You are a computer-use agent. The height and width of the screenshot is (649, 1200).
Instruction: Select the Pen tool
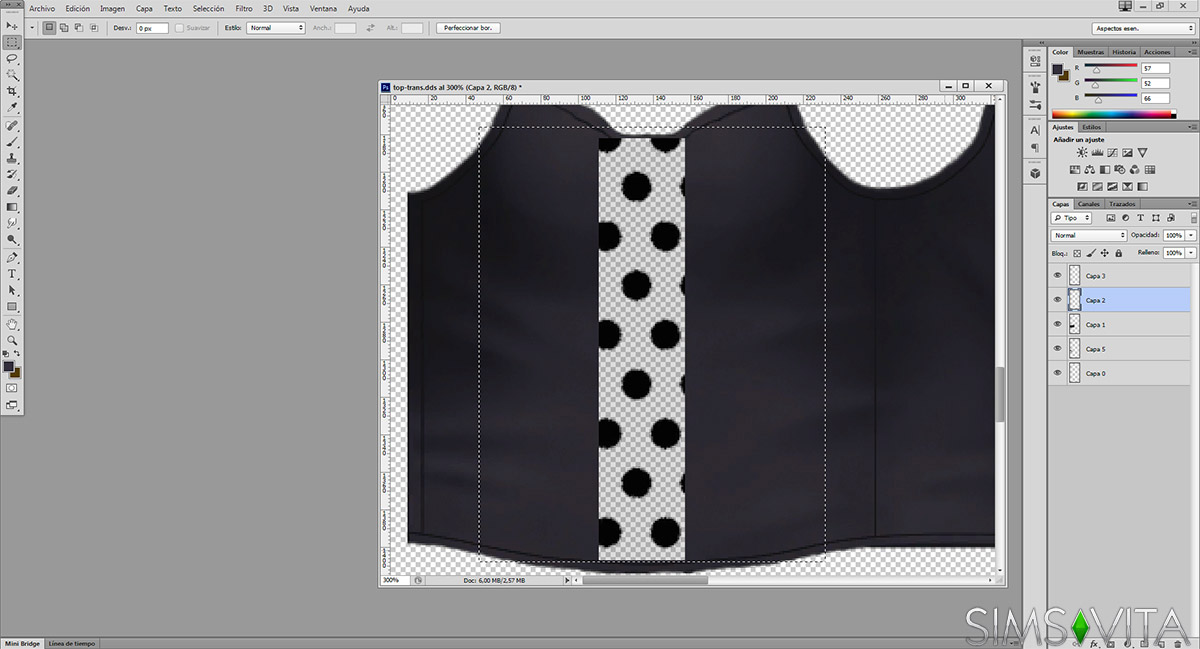point(12,258)
